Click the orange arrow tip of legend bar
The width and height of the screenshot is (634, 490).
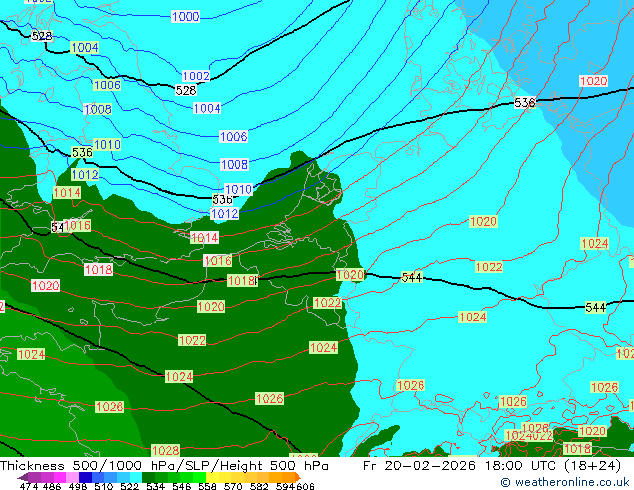pyautogui.click(x=298, y=477)
